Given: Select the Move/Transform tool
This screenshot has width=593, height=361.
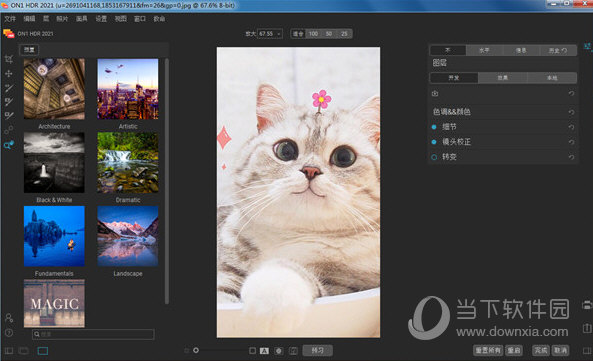Looking at the screenshot, I should click(9, 74).
